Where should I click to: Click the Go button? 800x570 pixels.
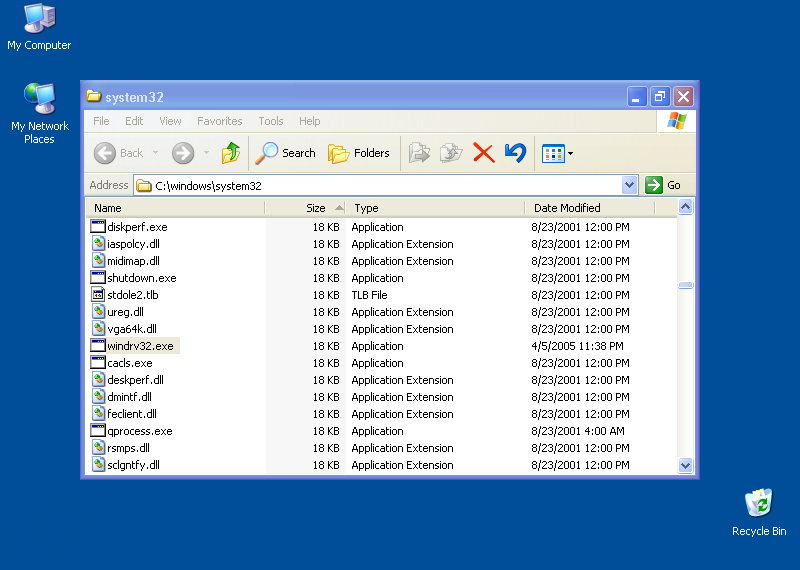(663, 185)
